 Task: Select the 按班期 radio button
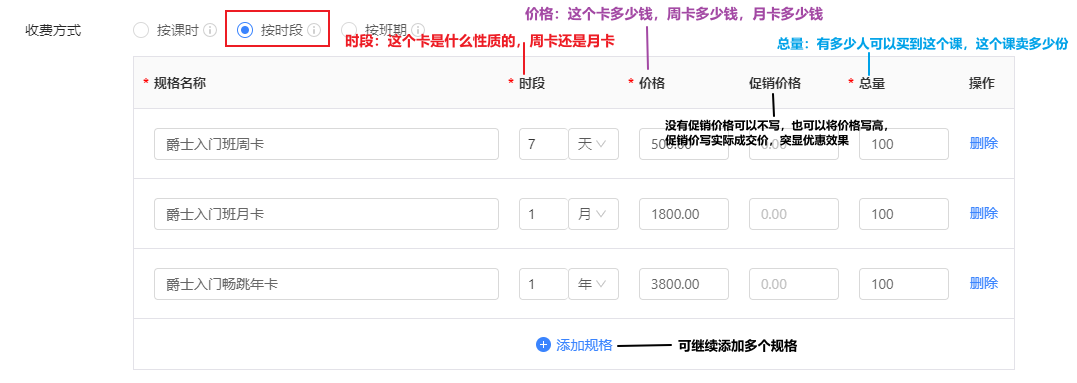[x=349, y=30]
